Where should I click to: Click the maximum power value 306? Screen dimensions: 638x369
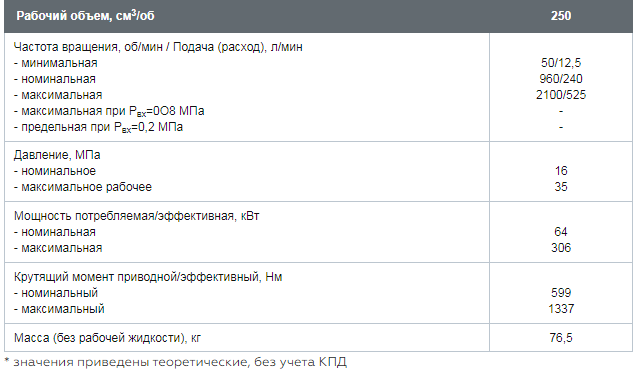[561, 248]
